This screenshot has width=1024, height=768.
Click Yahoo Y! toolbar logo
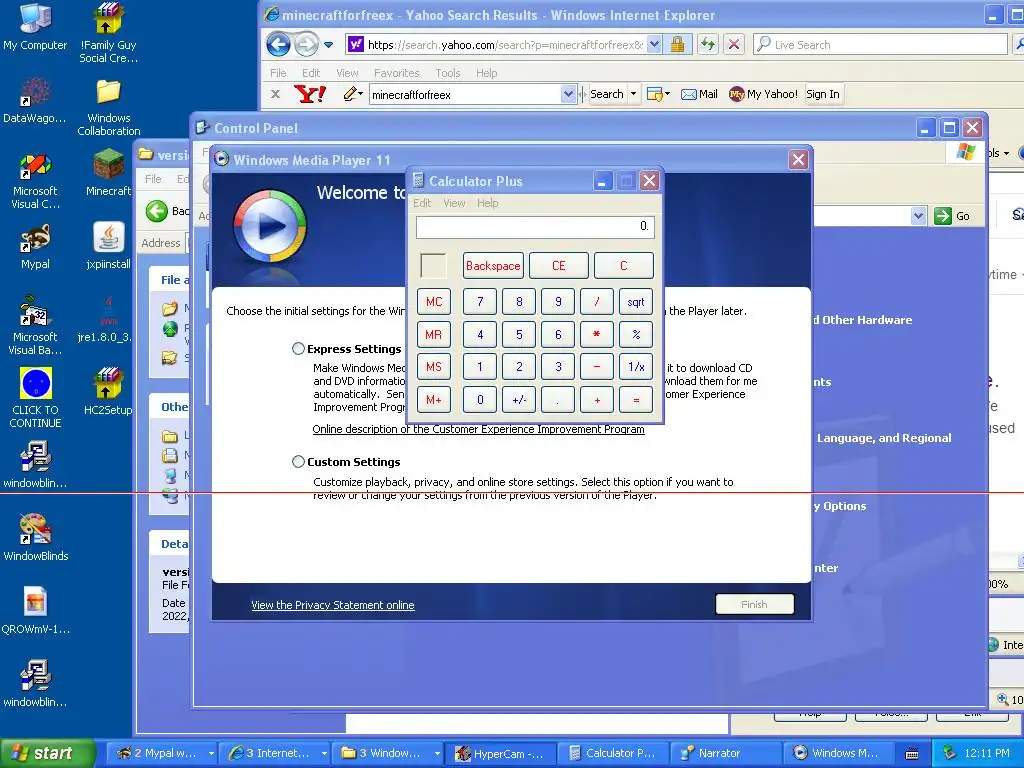pyautogui.click(x=310, y=94)
